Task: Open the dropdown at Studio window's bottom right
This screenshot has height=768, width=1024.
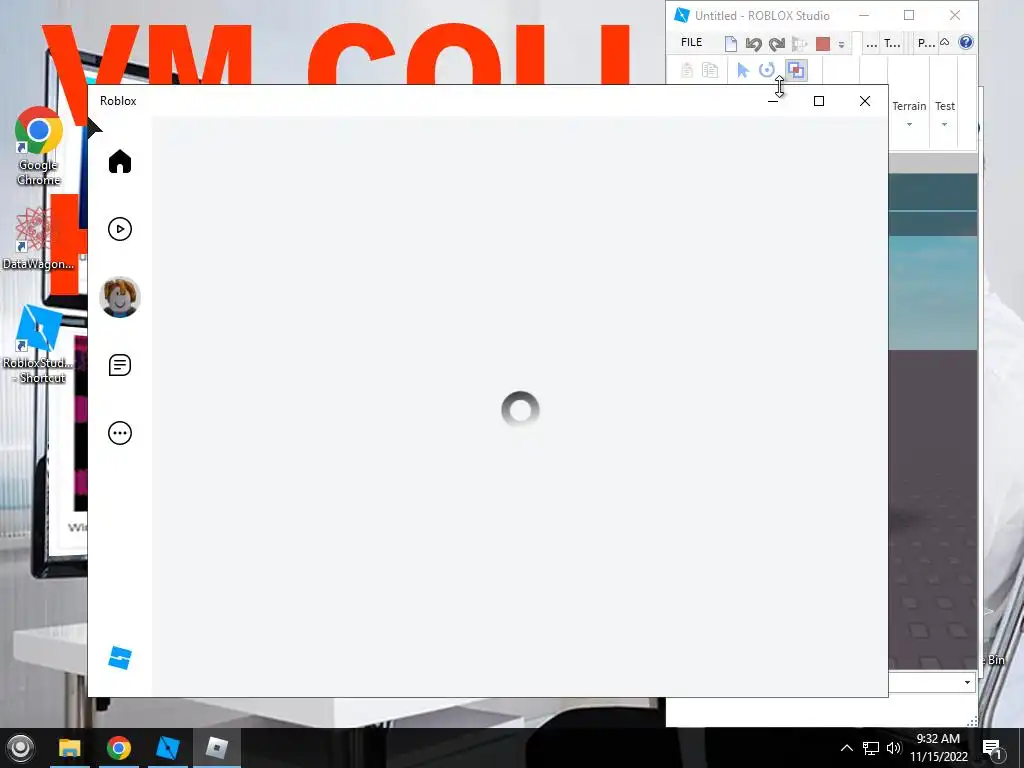Action: [967, 682]
